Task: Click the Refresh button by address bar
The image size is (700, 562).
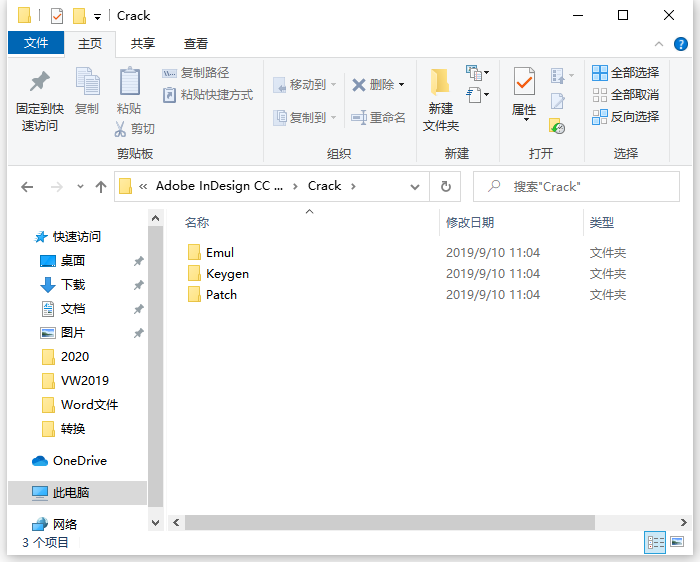Action: coord(446,187)
